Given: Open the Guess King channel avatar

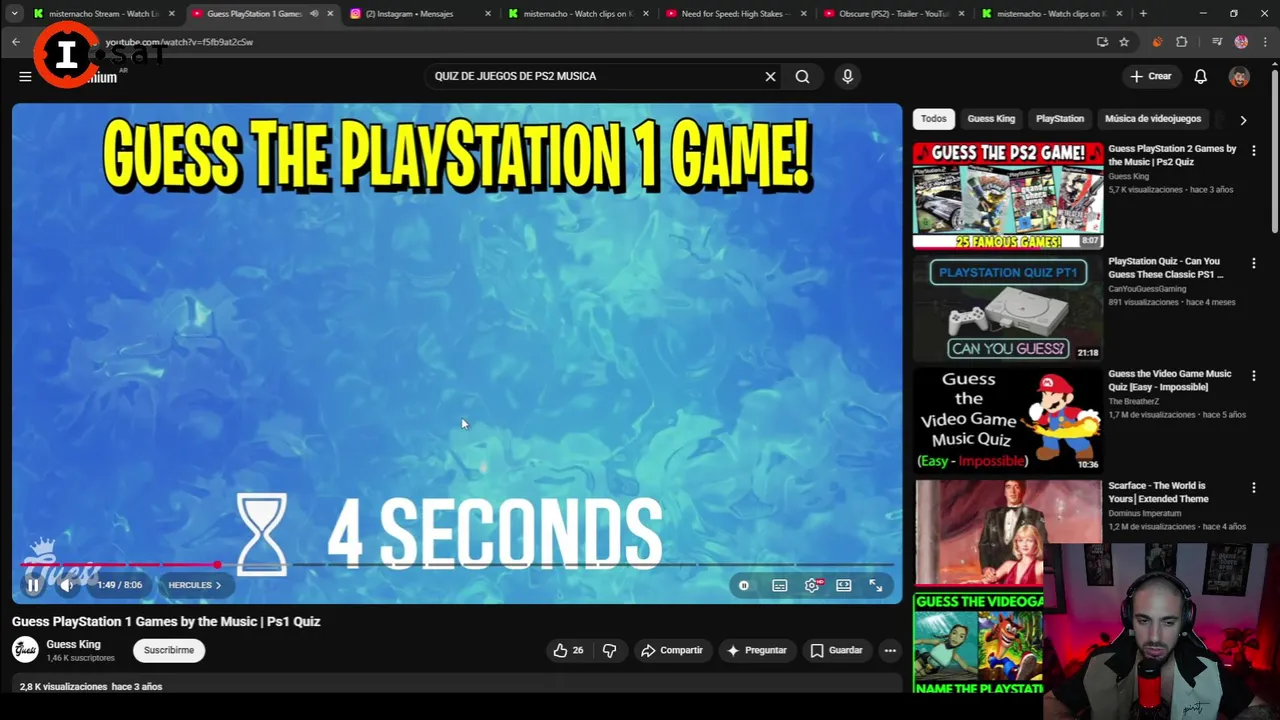Looking at the screenshot, I should (25, 650).
